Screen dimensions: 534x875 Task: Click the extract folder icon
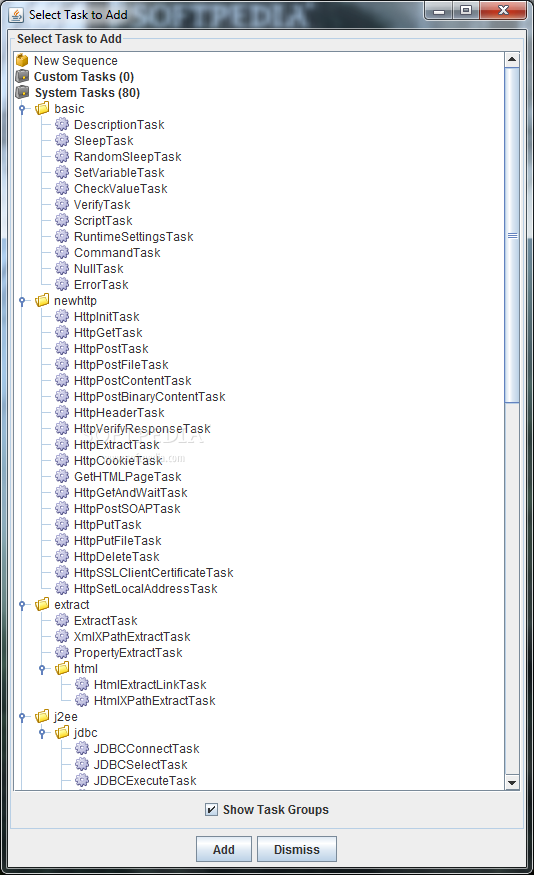(42, 604)
